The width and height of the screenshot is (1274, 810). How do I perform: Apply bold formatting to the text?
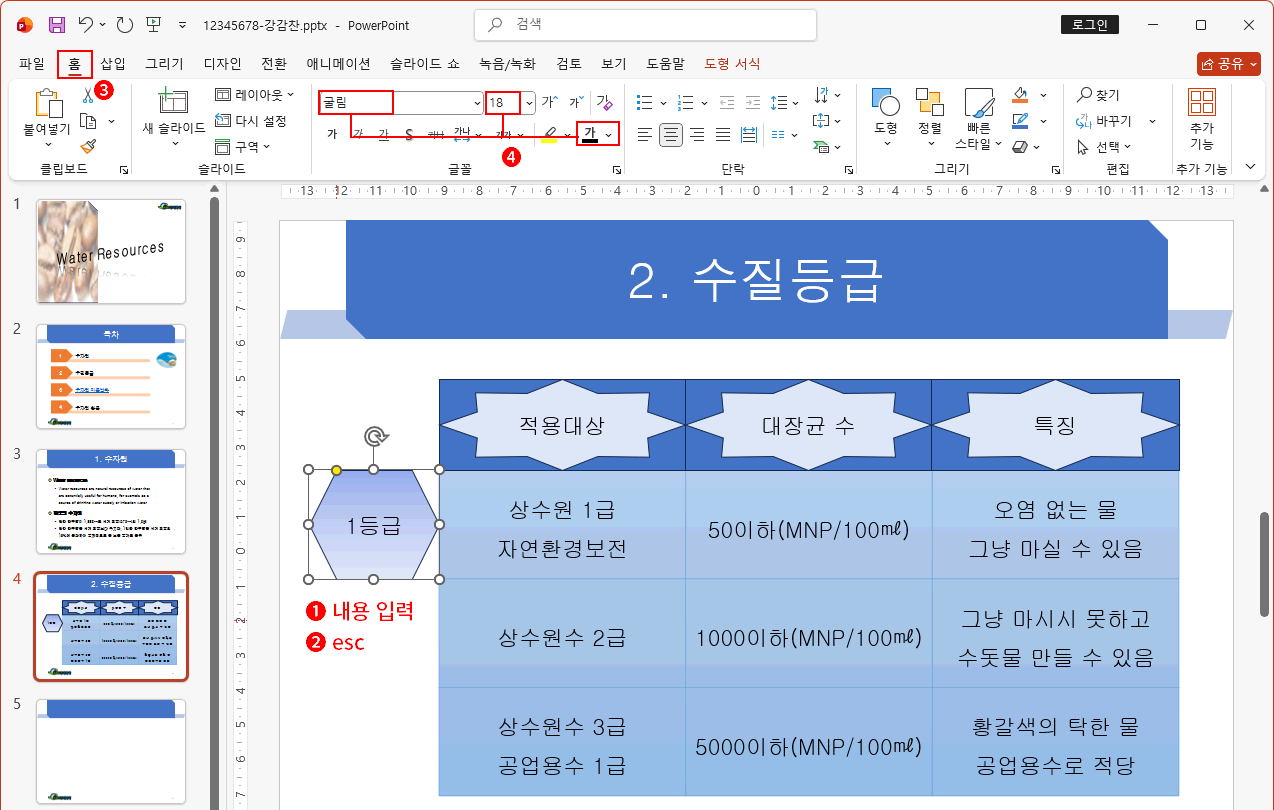click(334, 131)
